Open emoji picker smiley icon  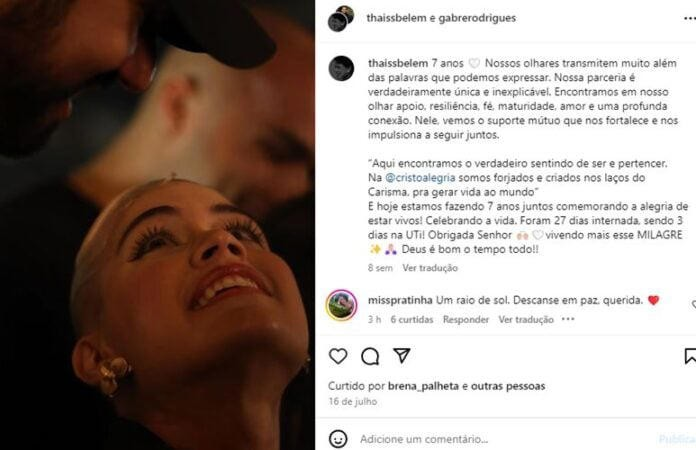(x=338, y=439)
